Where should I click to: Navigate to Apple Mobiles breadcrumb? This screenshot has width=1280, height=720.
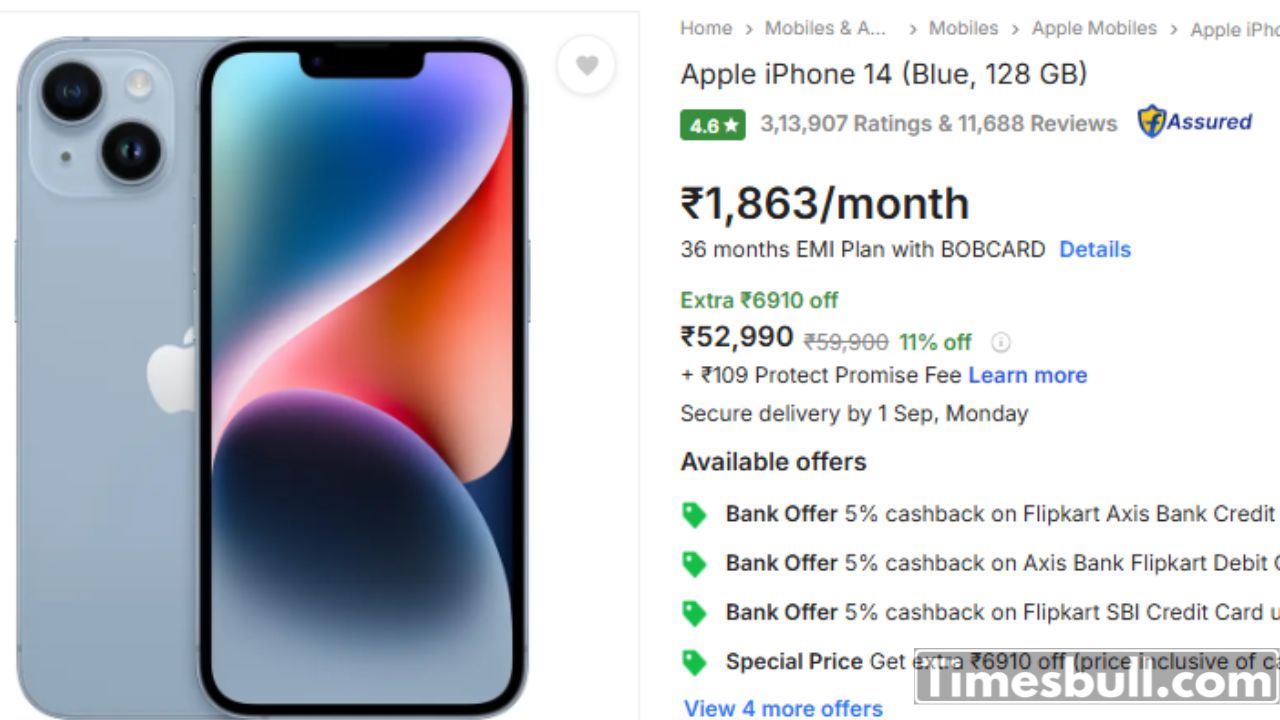[x=1094, y=28]
